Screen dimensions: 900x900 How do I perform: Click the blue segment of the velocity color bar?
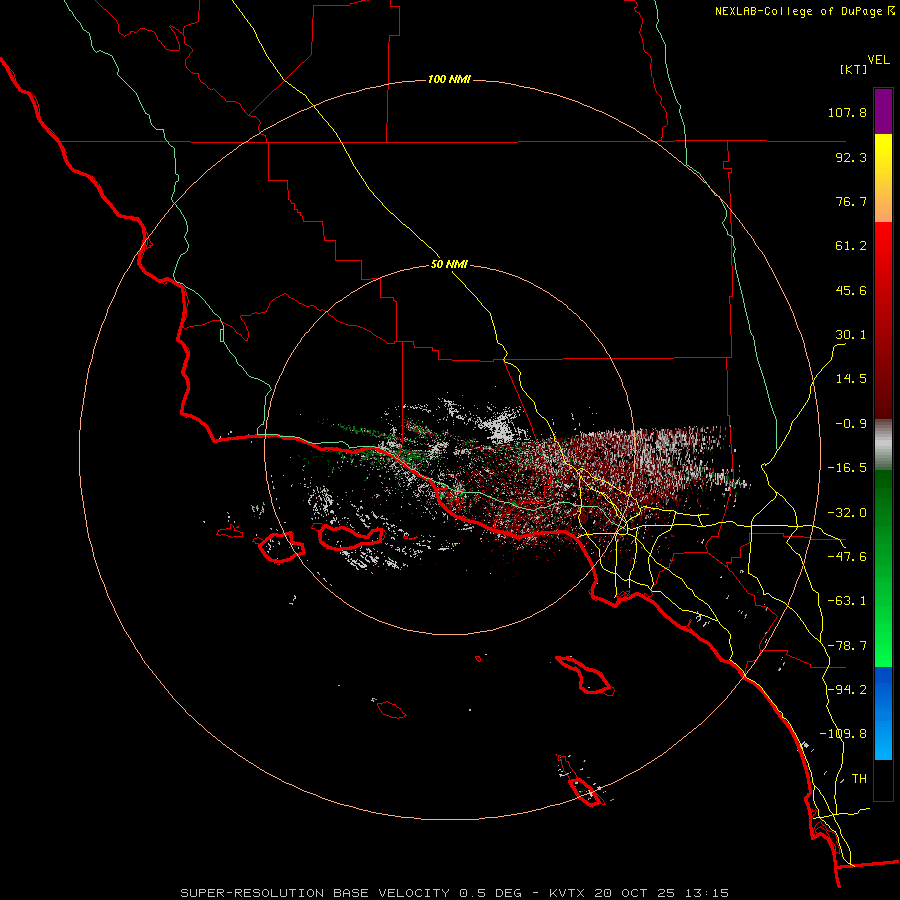tap(883, 713)
